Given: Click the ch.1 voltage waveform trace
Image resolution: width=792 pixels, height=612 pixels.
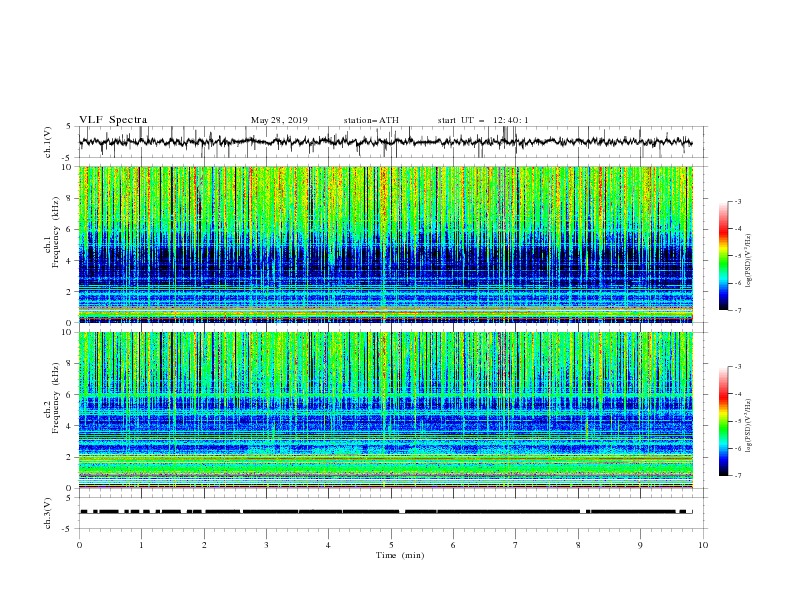Looking at the screenshot, I should point(385,141).
